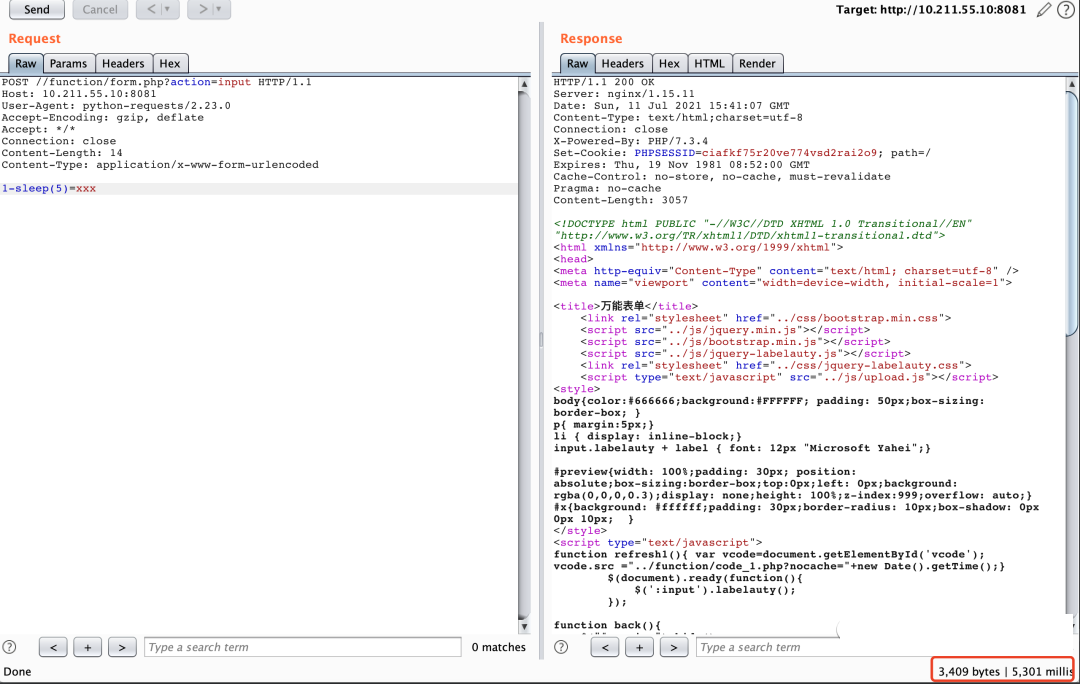The height and width of the screenshot is (684, 1080).
Task: Jump to previous match in request search
Action: coord(53,647)
